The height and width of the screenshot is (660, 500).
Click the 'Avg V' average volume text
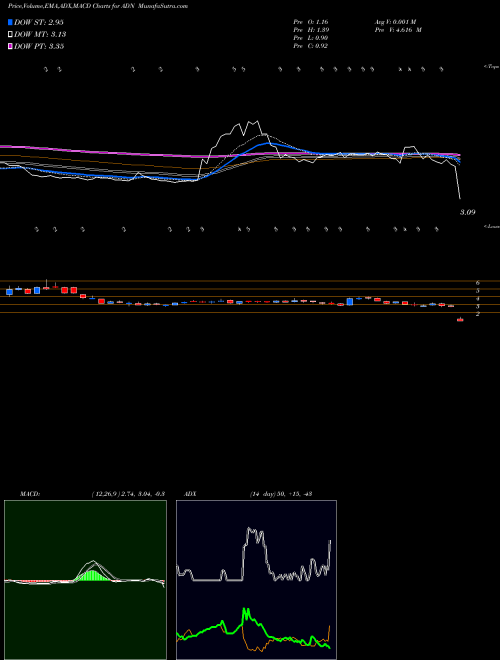[x=395, y=22]
